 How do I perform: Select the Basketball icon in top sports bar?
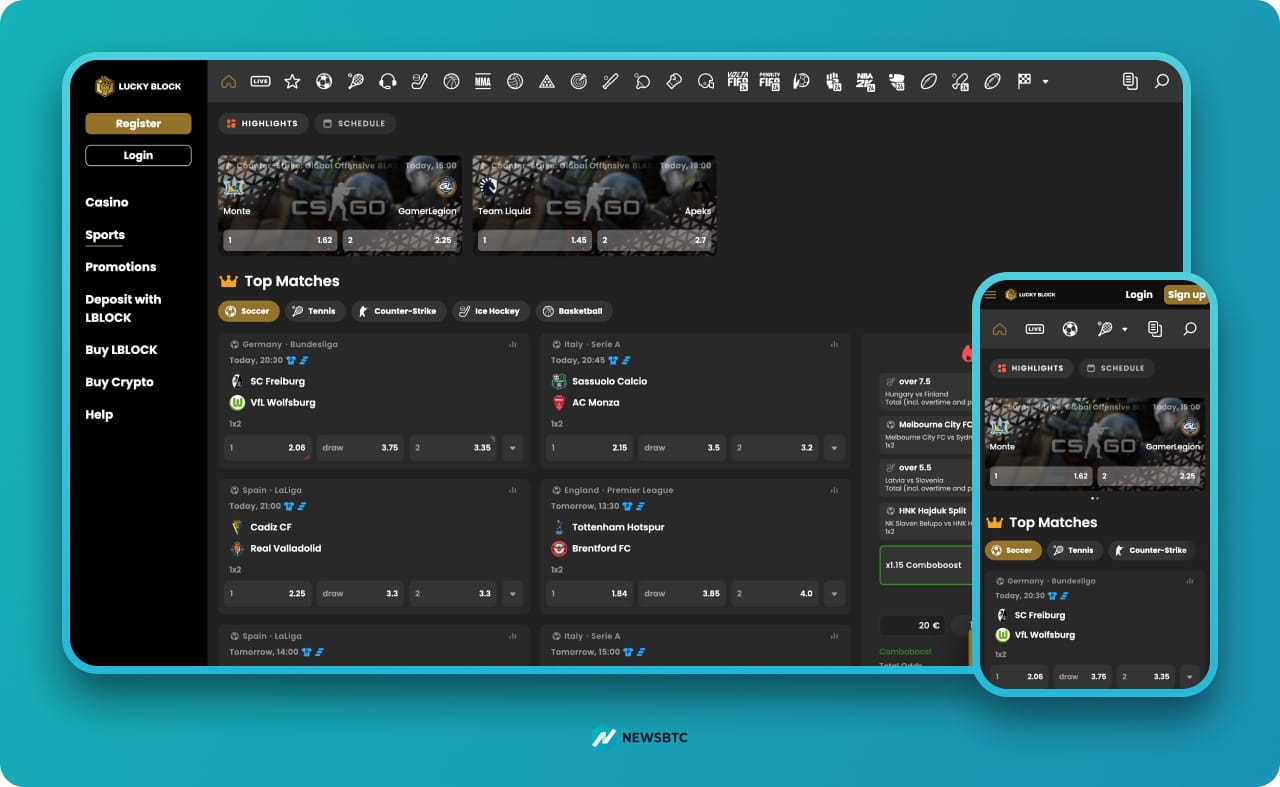click(451, 81)
